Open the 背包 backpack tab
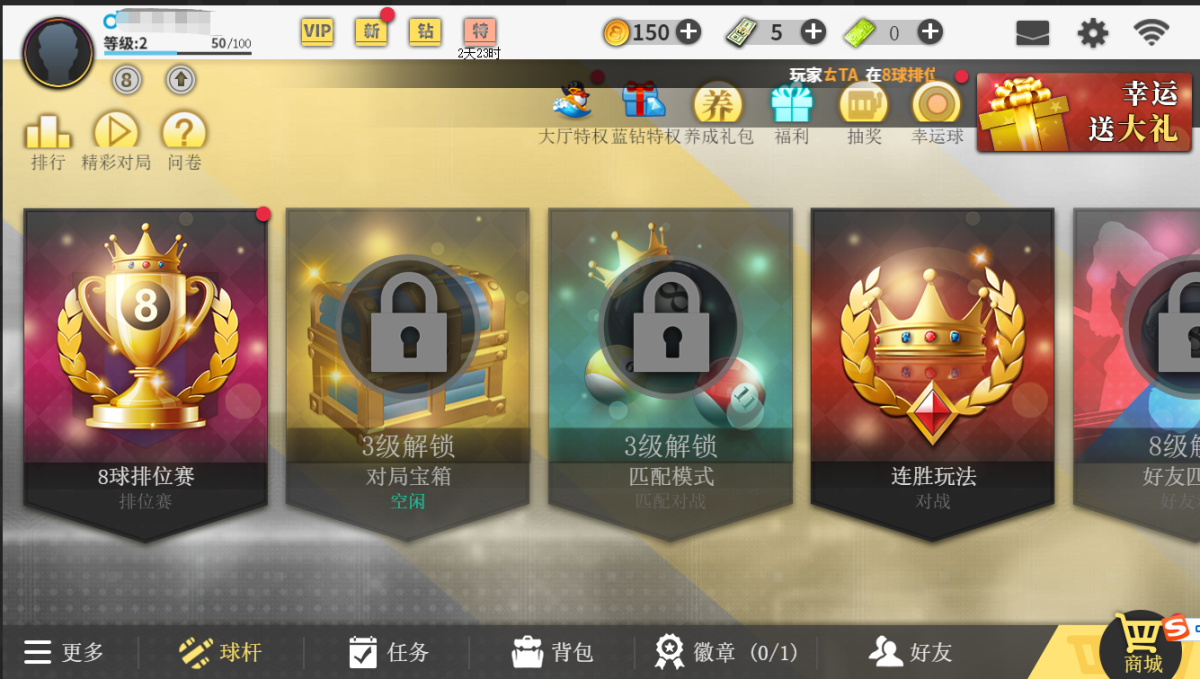The width and height of the screenshot is (1200, 679). (x=552, y=653)
